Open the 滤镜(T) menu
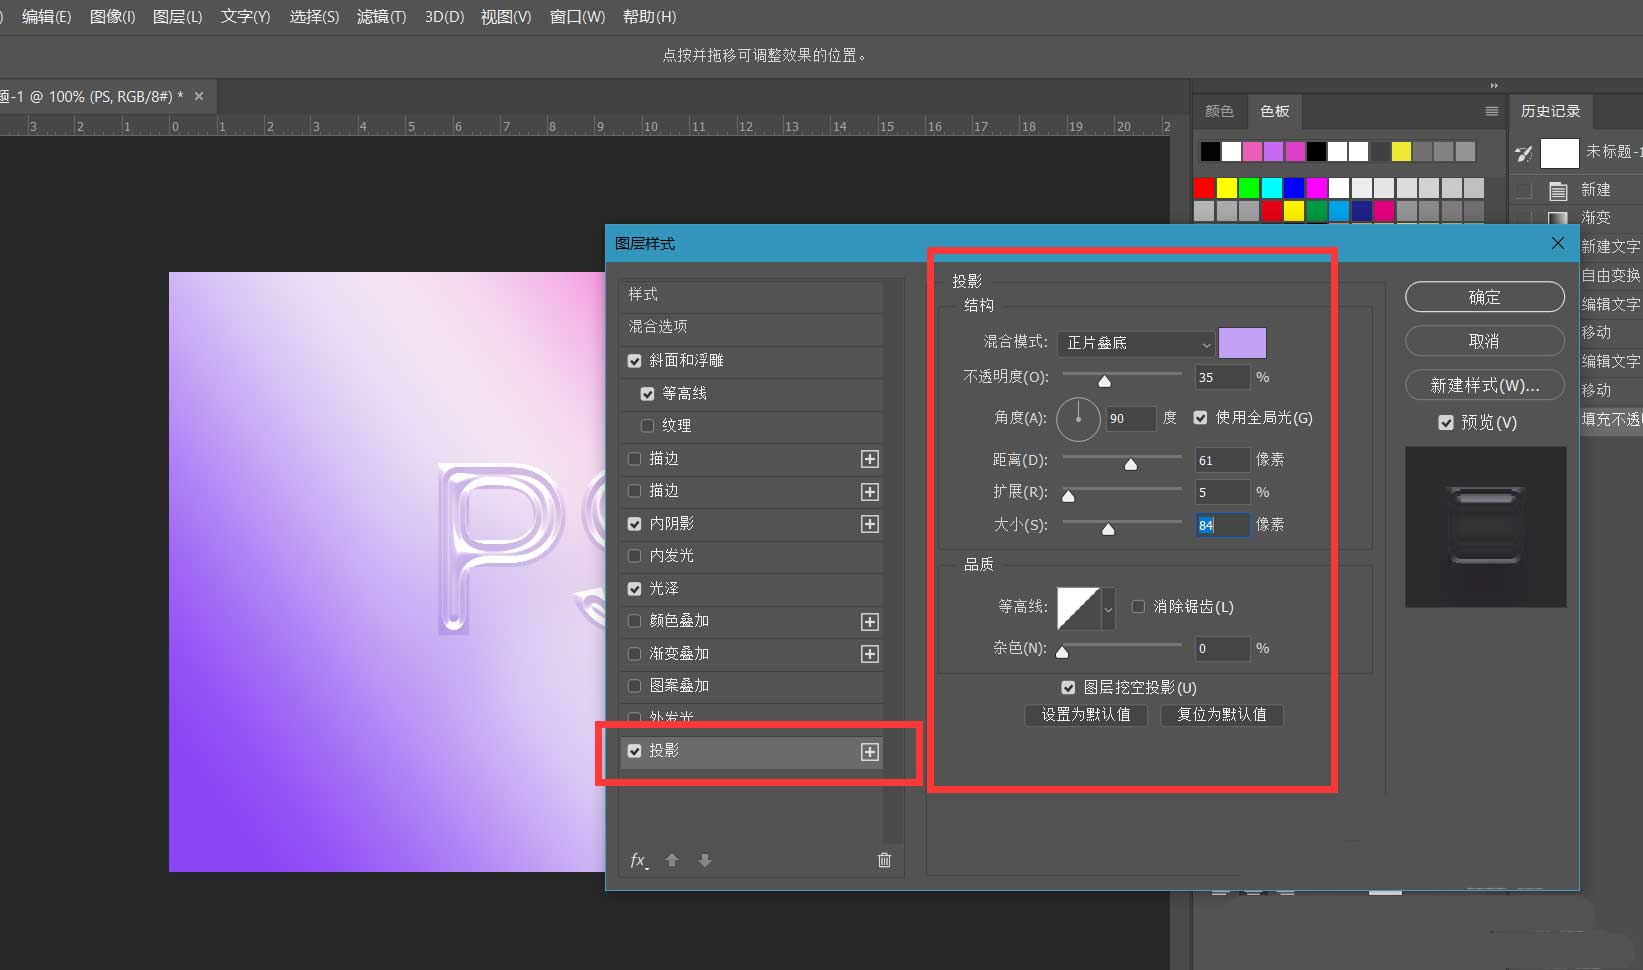1643x970 pixels. (381, 17)
